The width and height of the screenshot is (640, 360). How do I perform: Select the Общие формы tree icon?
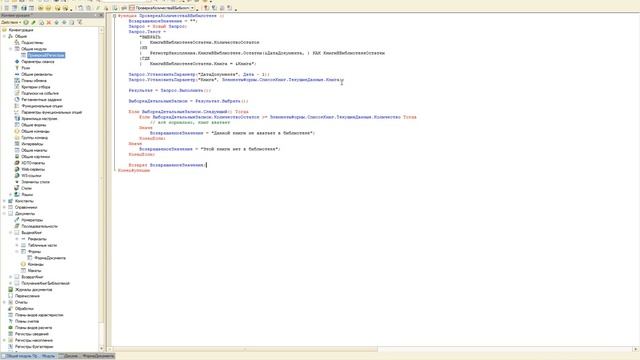click(17, 125)
